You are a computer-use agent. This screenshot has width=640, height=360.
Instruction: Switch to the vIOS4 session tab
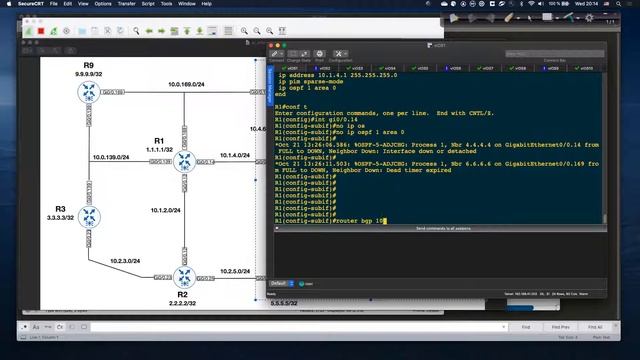click(x=387, y=68)
